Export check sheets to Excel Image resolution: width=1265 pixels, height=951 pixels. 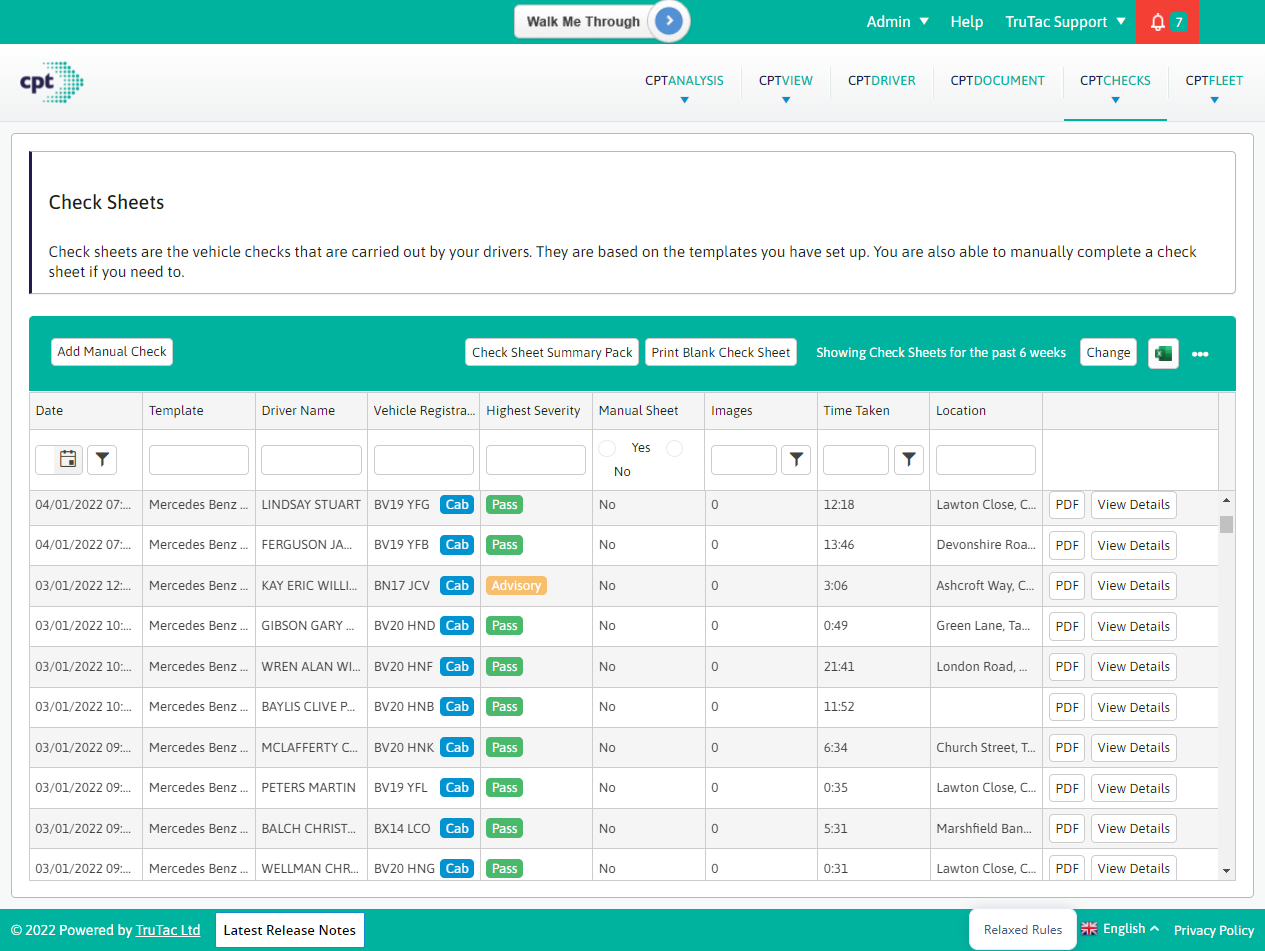coord(1163,353)
